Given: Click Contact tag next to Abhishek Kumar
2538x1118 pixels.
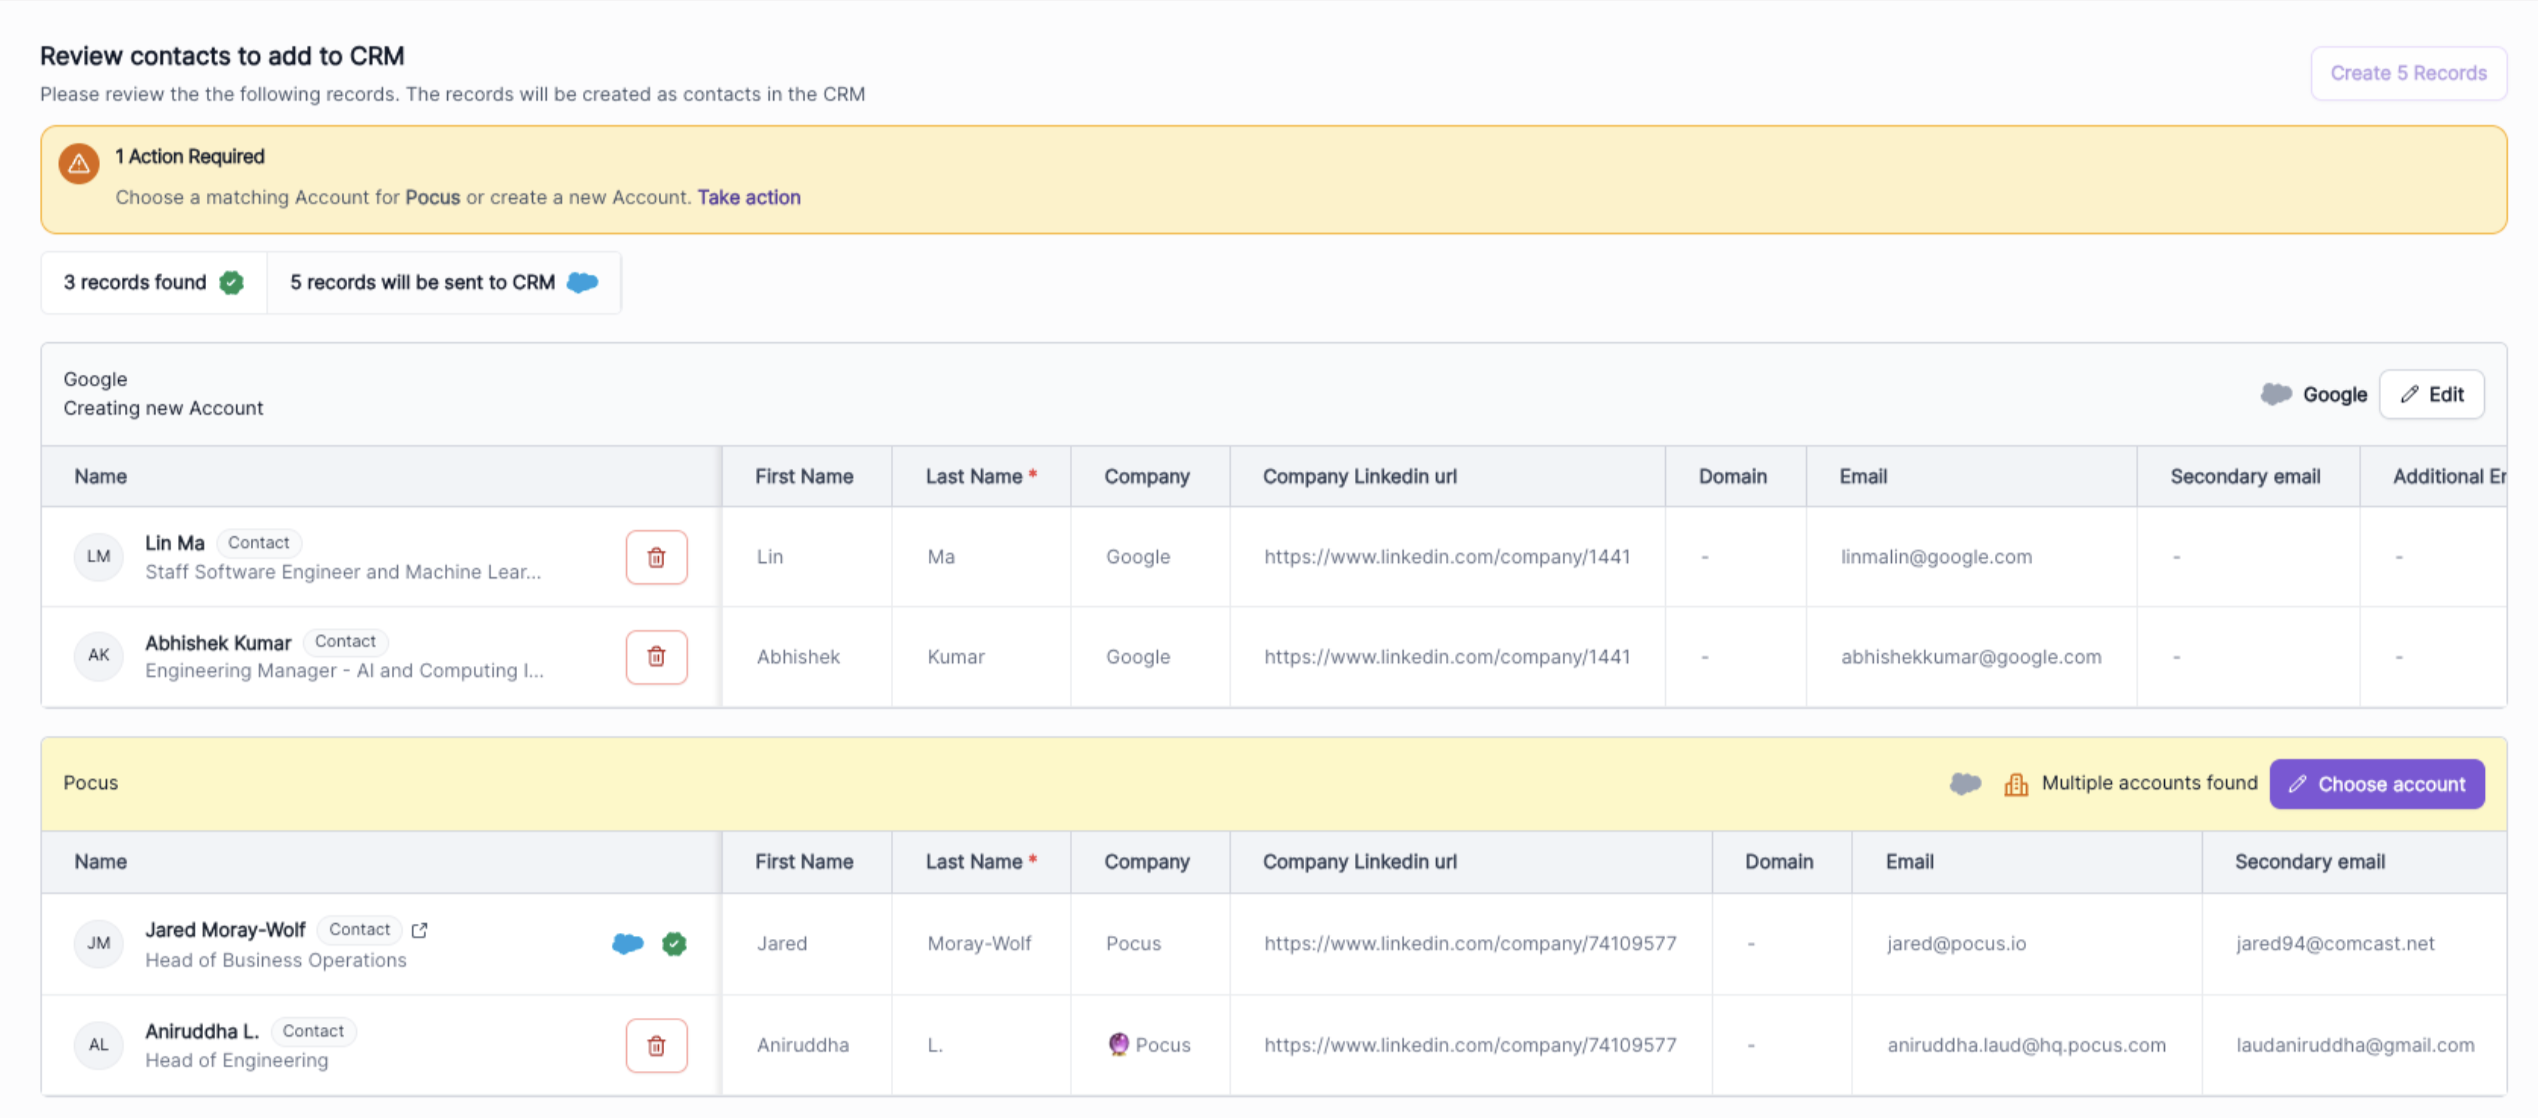Looking at the screenshot, I should [x=345, y=641].
